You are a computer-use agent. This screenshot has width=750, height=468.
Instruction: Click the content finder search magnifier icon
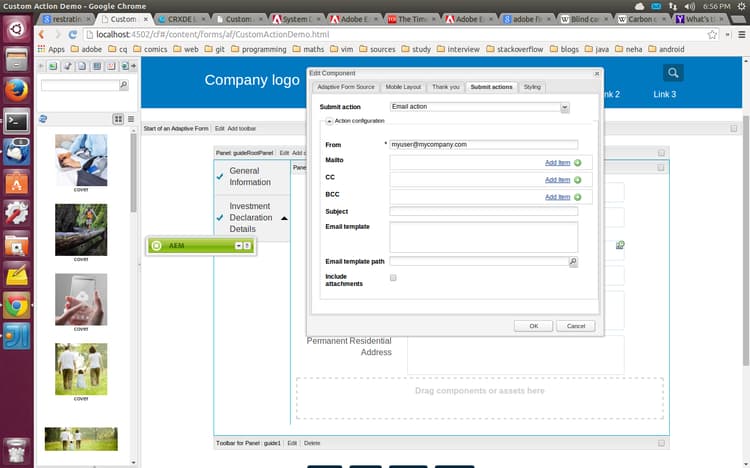(x=123, y=85)
